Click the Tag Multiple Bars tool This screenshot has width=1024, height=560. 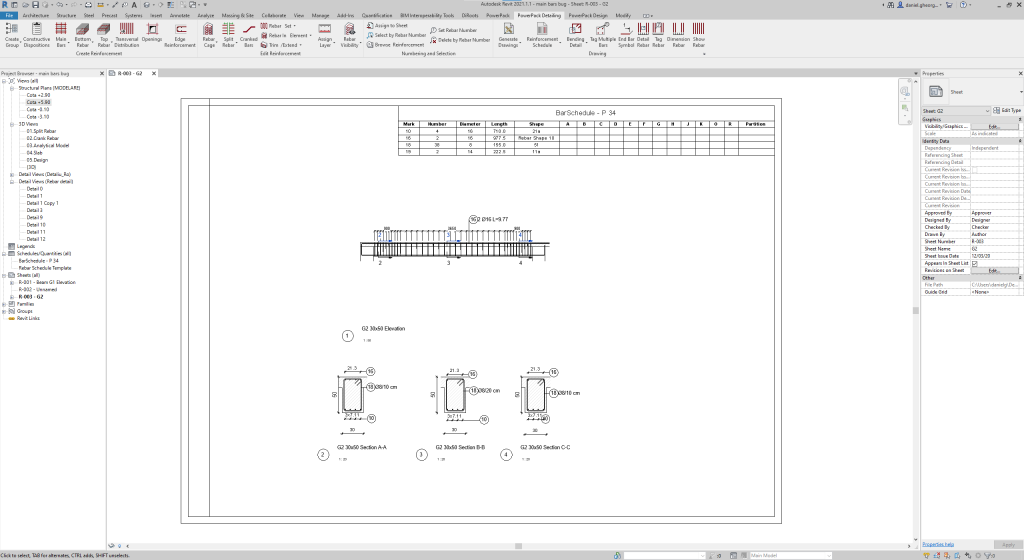coord(603,35)
